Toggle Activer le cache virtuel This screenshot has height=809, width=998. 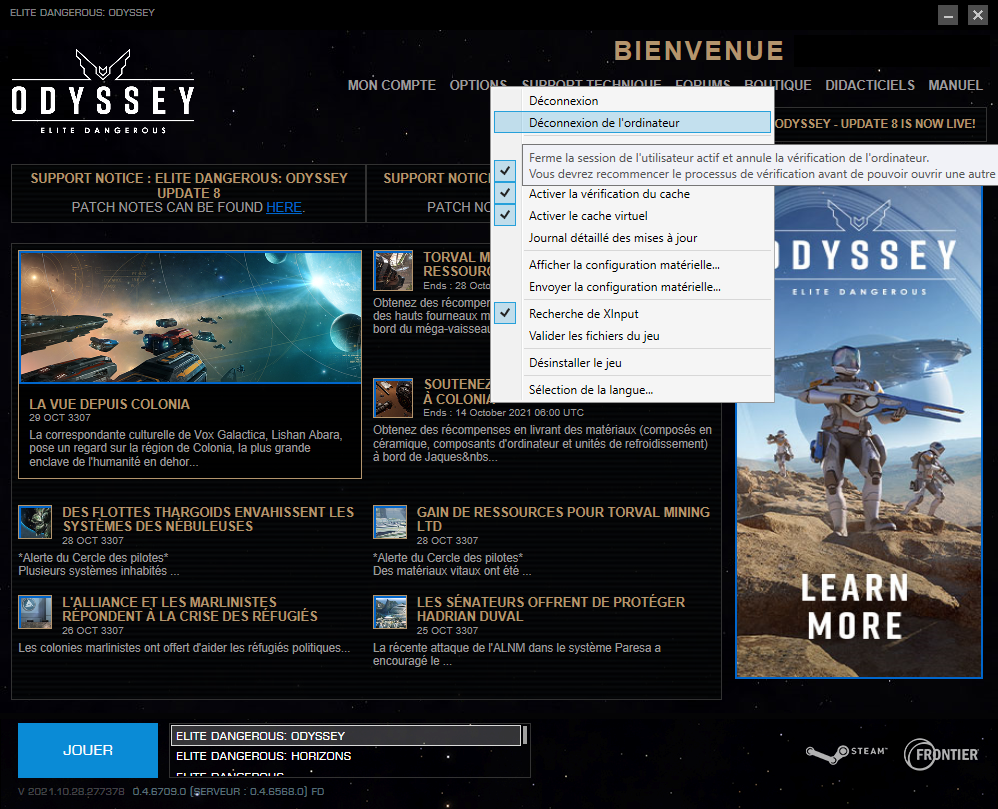(633, 216)
